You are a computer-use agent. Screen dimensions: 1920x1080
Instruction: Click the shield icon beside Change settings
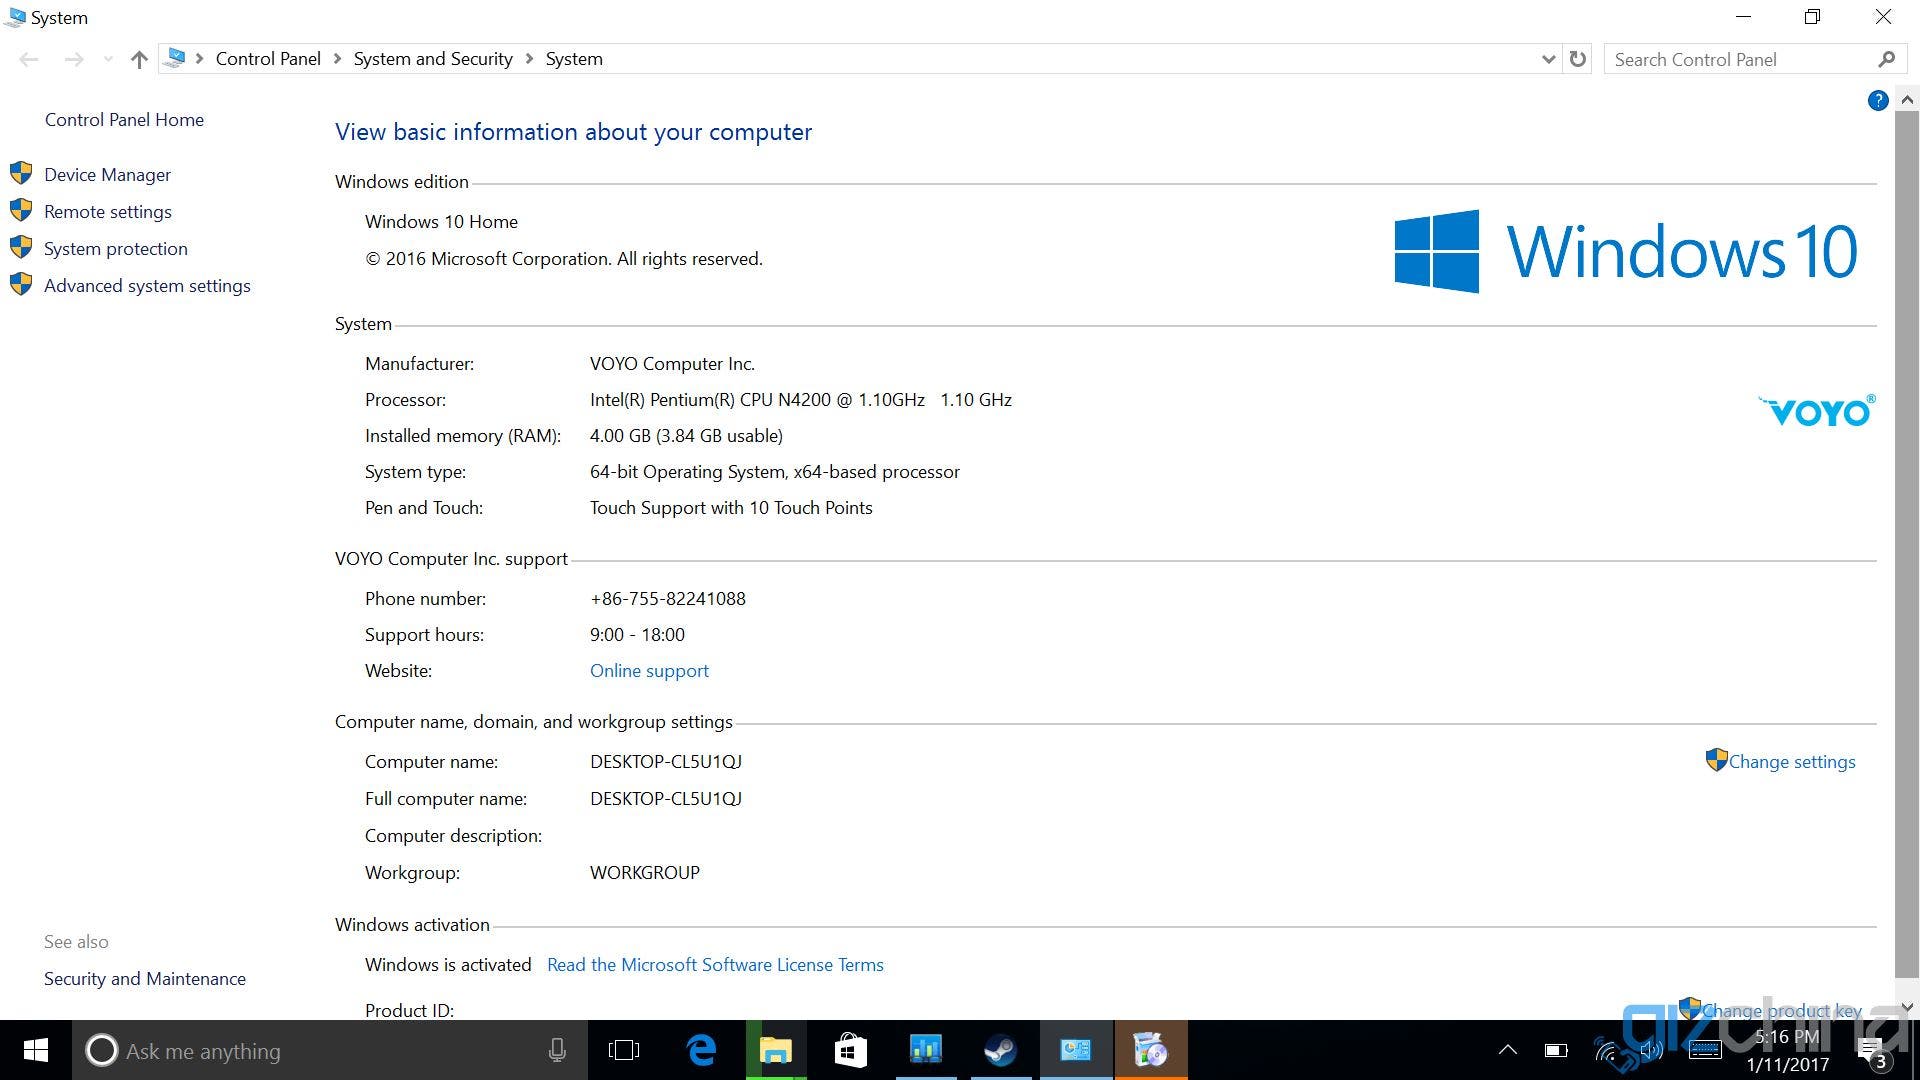(1716, 760)
